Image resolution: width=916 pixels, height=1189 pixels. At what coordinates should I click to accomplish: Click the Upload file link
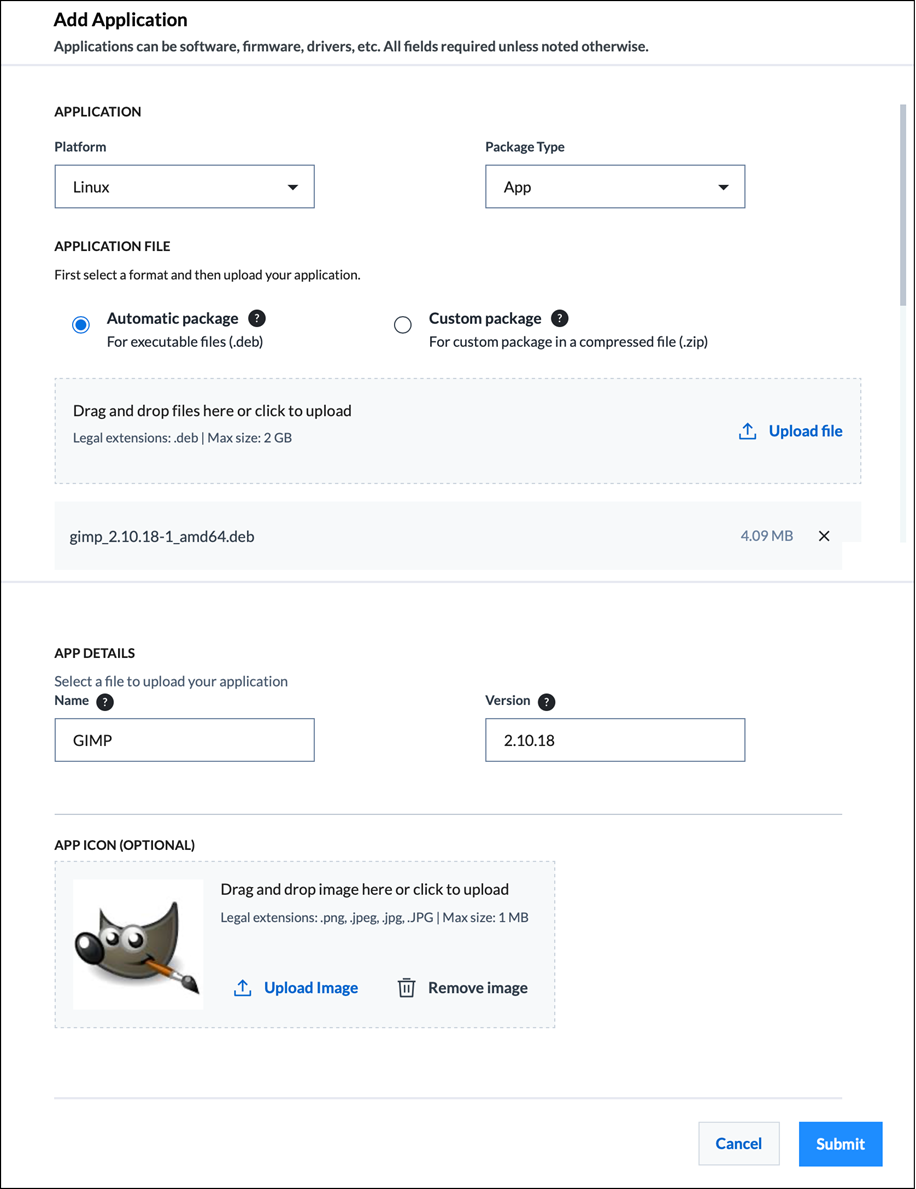click(805, 431)
